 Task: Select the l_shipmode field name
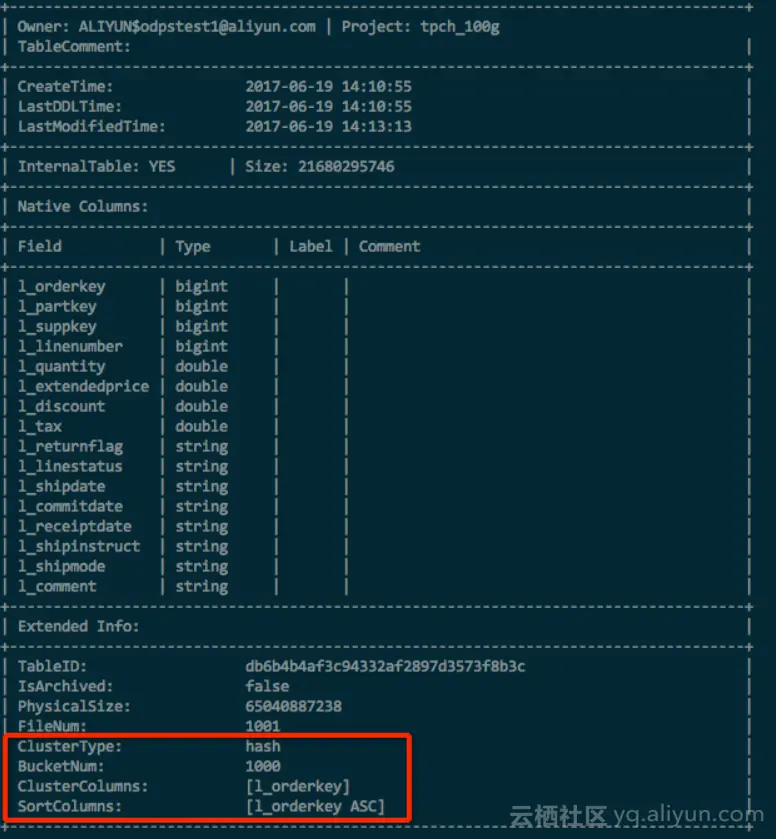62,566
